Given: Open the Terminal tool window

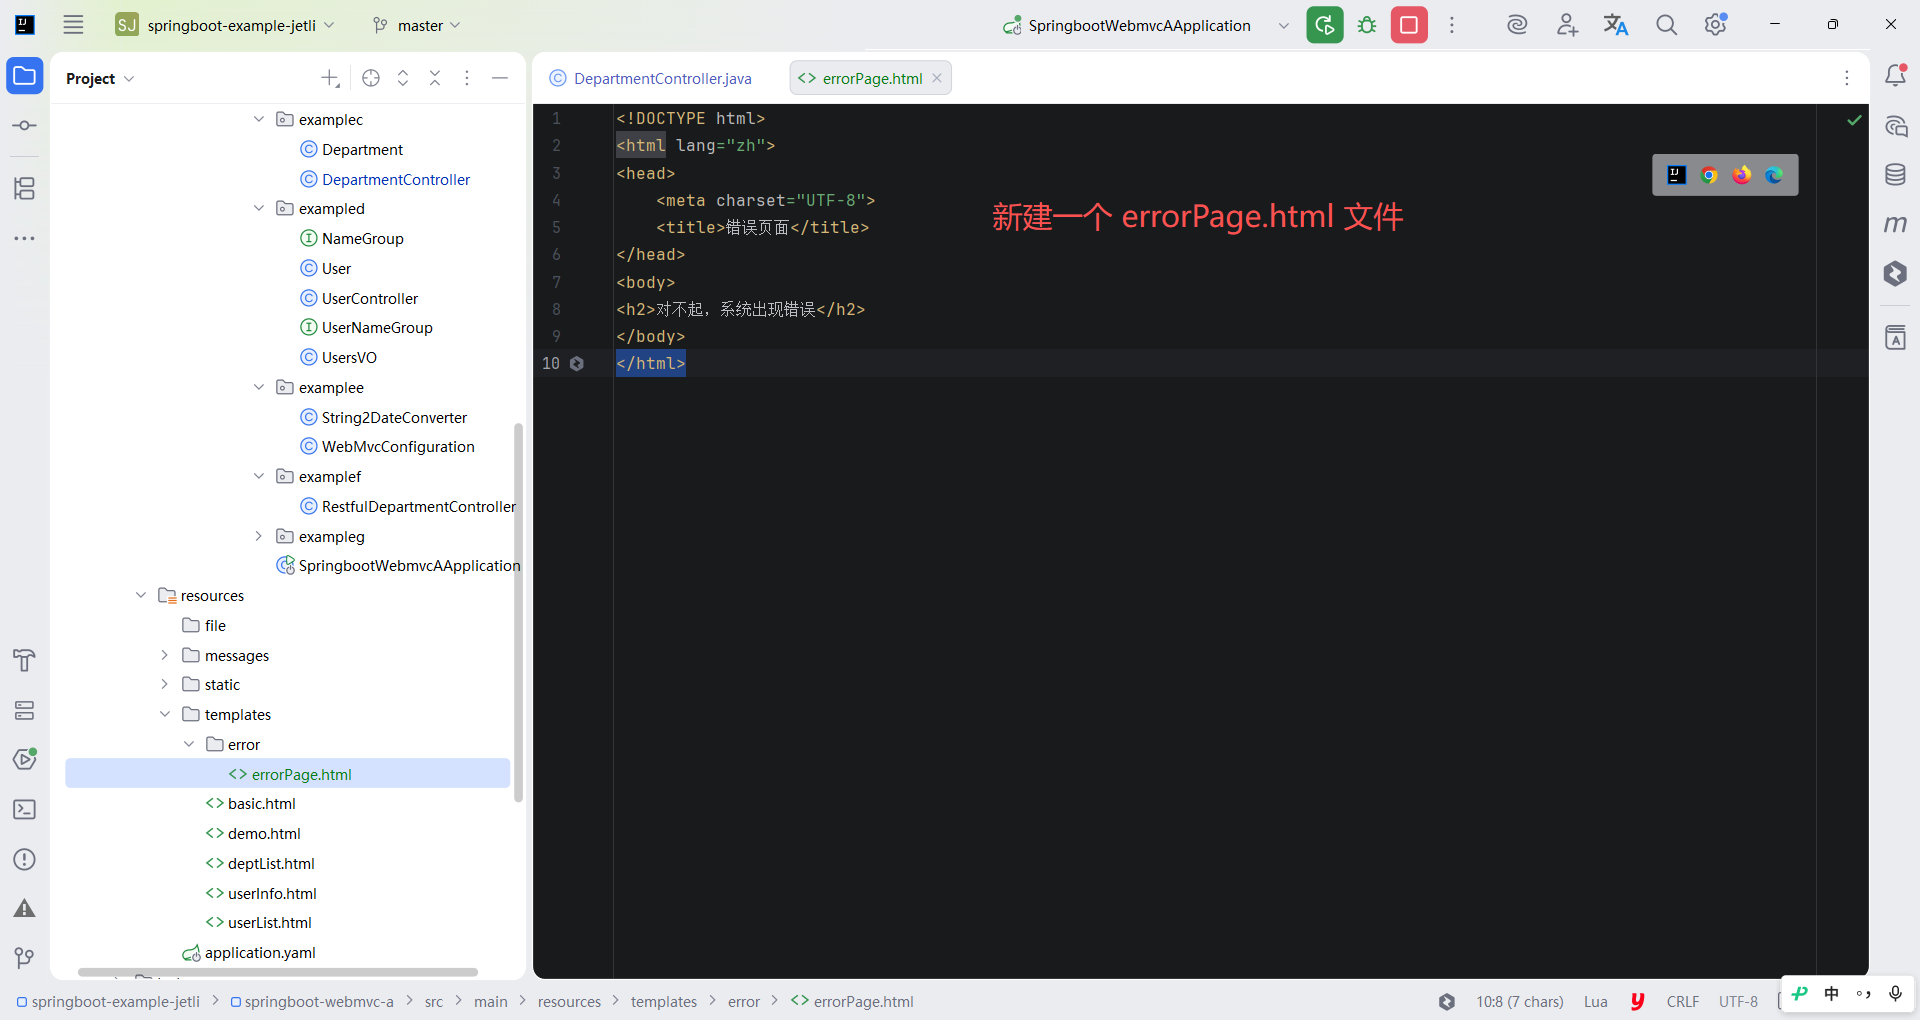Looking at the screenshot, I should coord(25,809).
